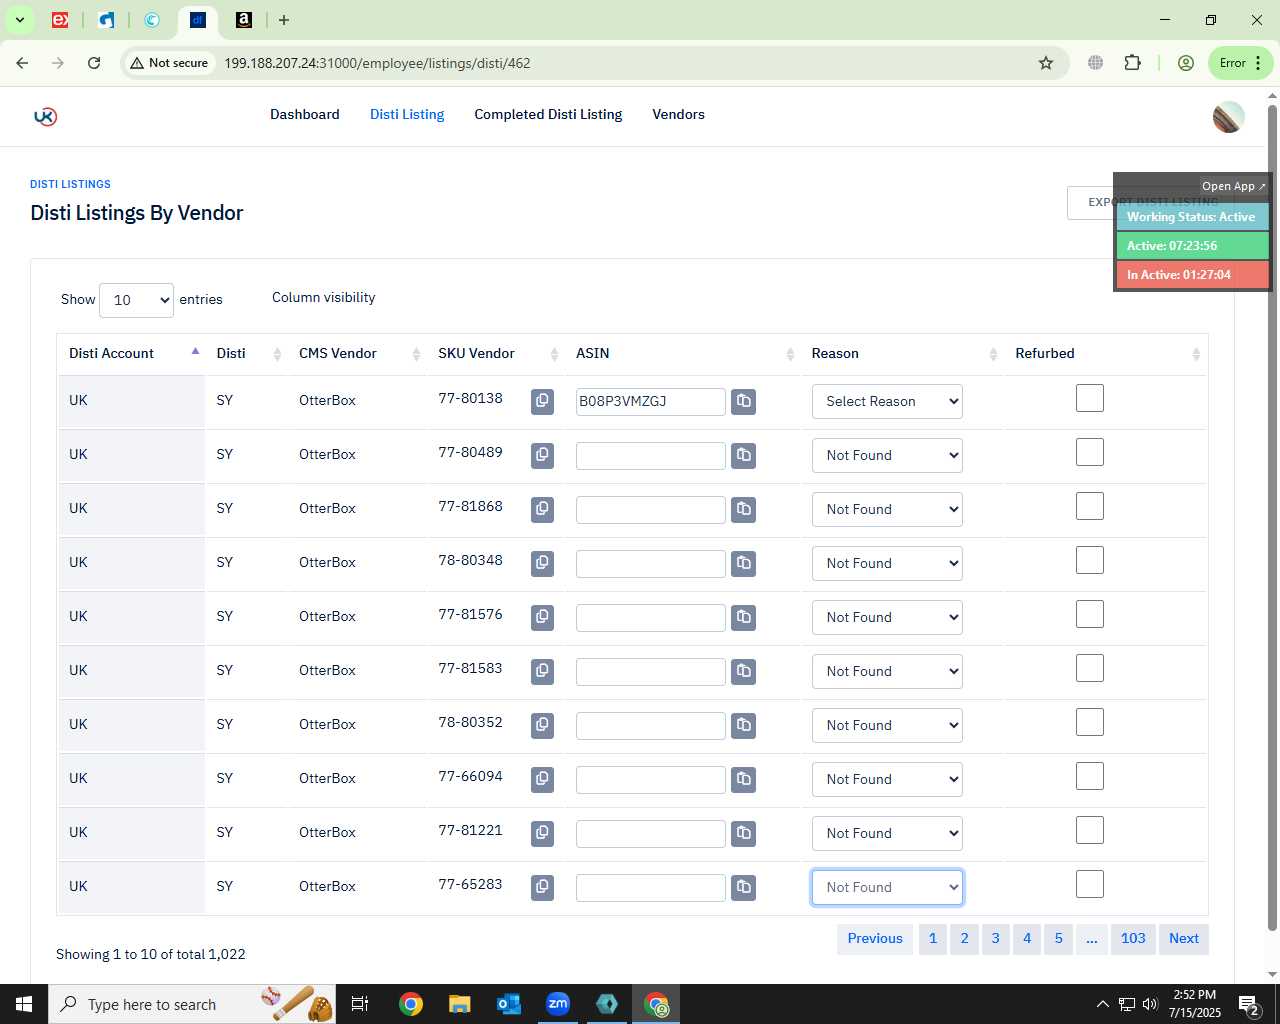Click the browser address bar URL
The image size is (1280, 1024).
pos(377,63)
